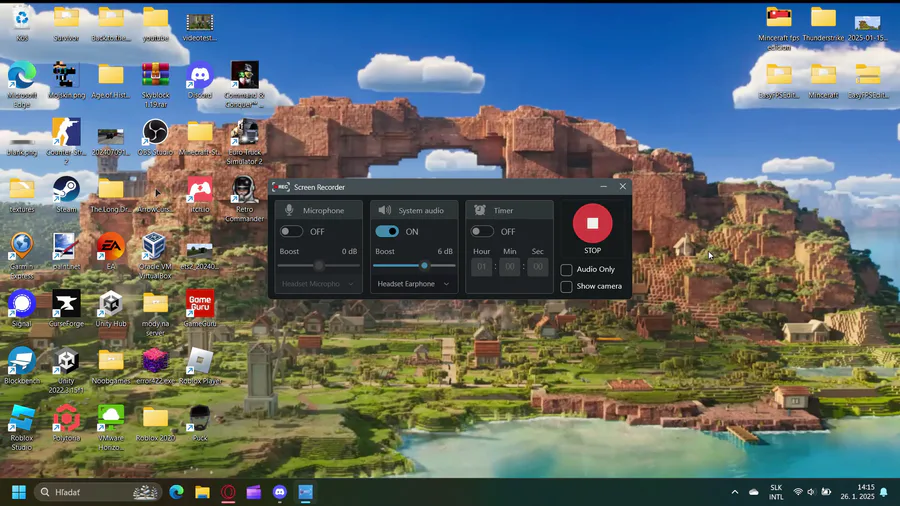Select the Oracle VM VirtualBox shortcut
900x506 pixels.
tap(155, 256)
